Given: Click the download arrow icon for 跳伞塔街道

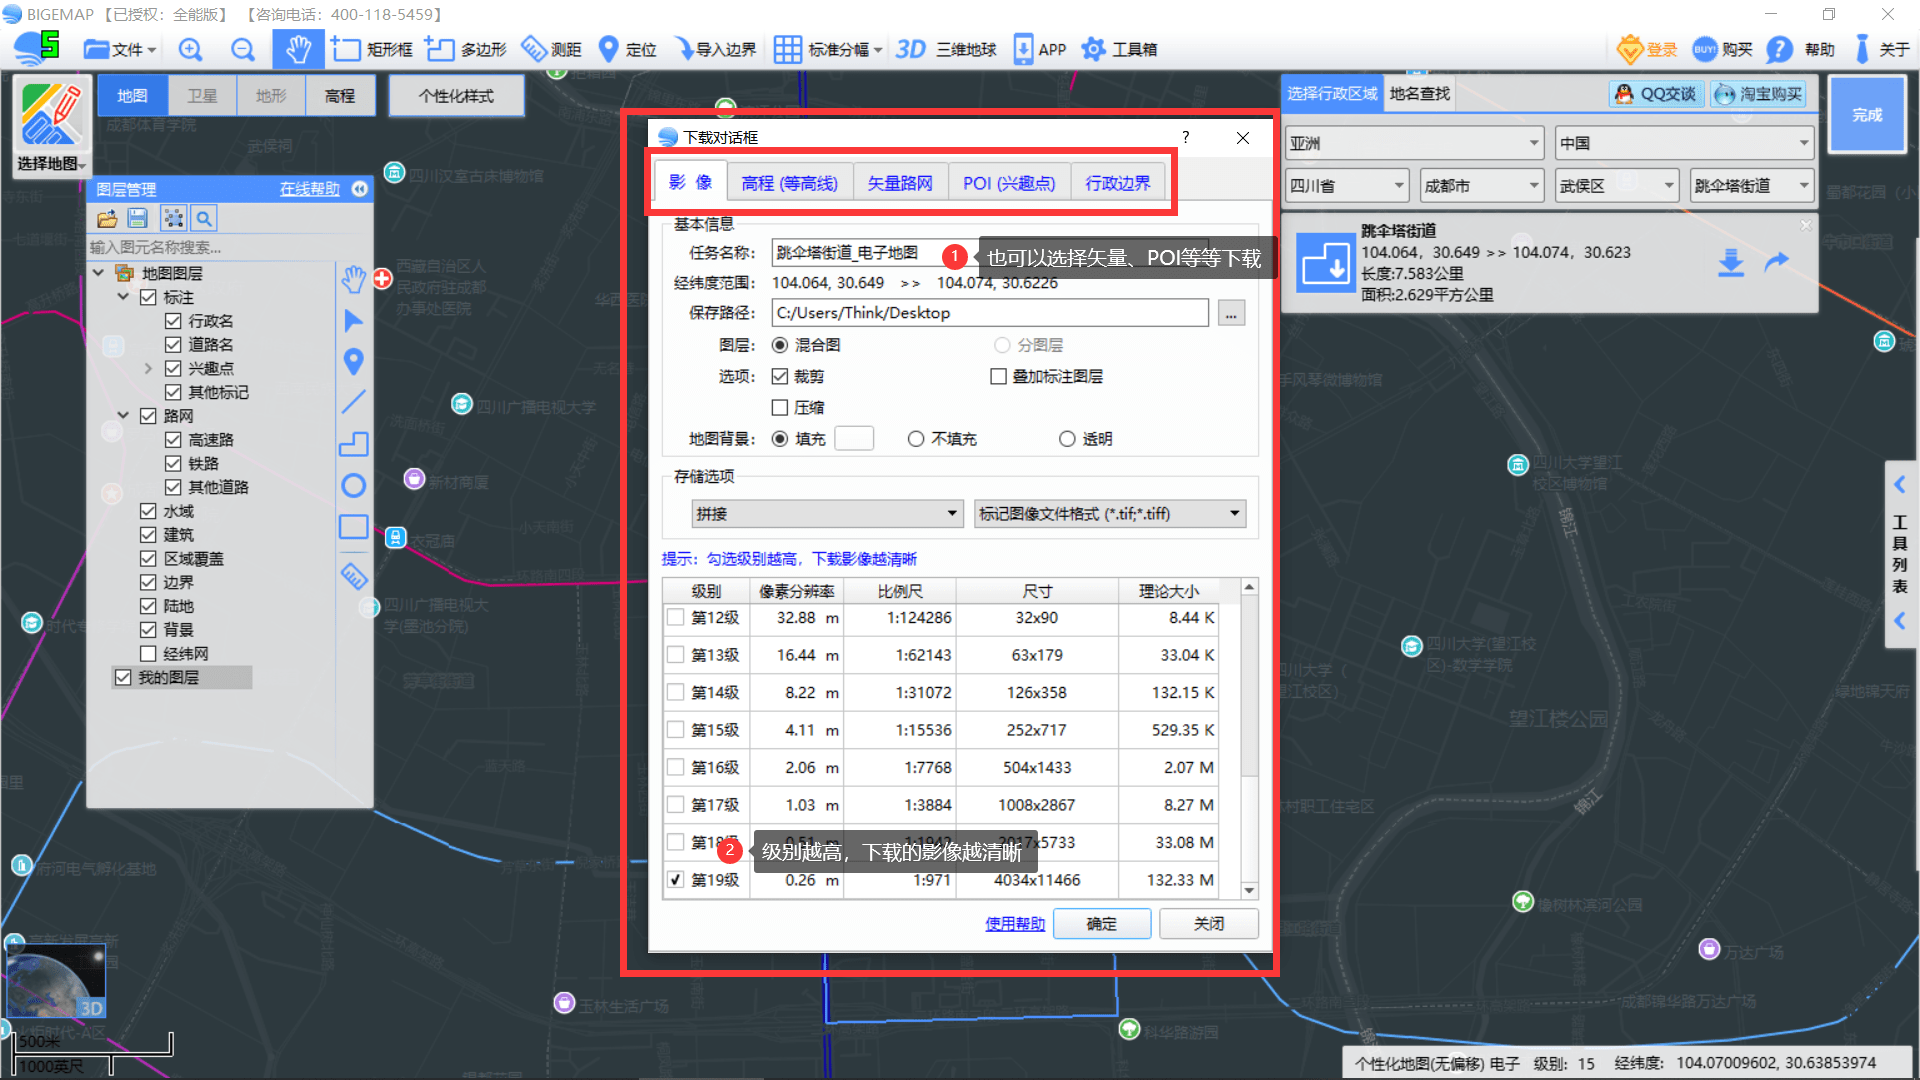Looking at the screenshot, I should [1731, 263].
